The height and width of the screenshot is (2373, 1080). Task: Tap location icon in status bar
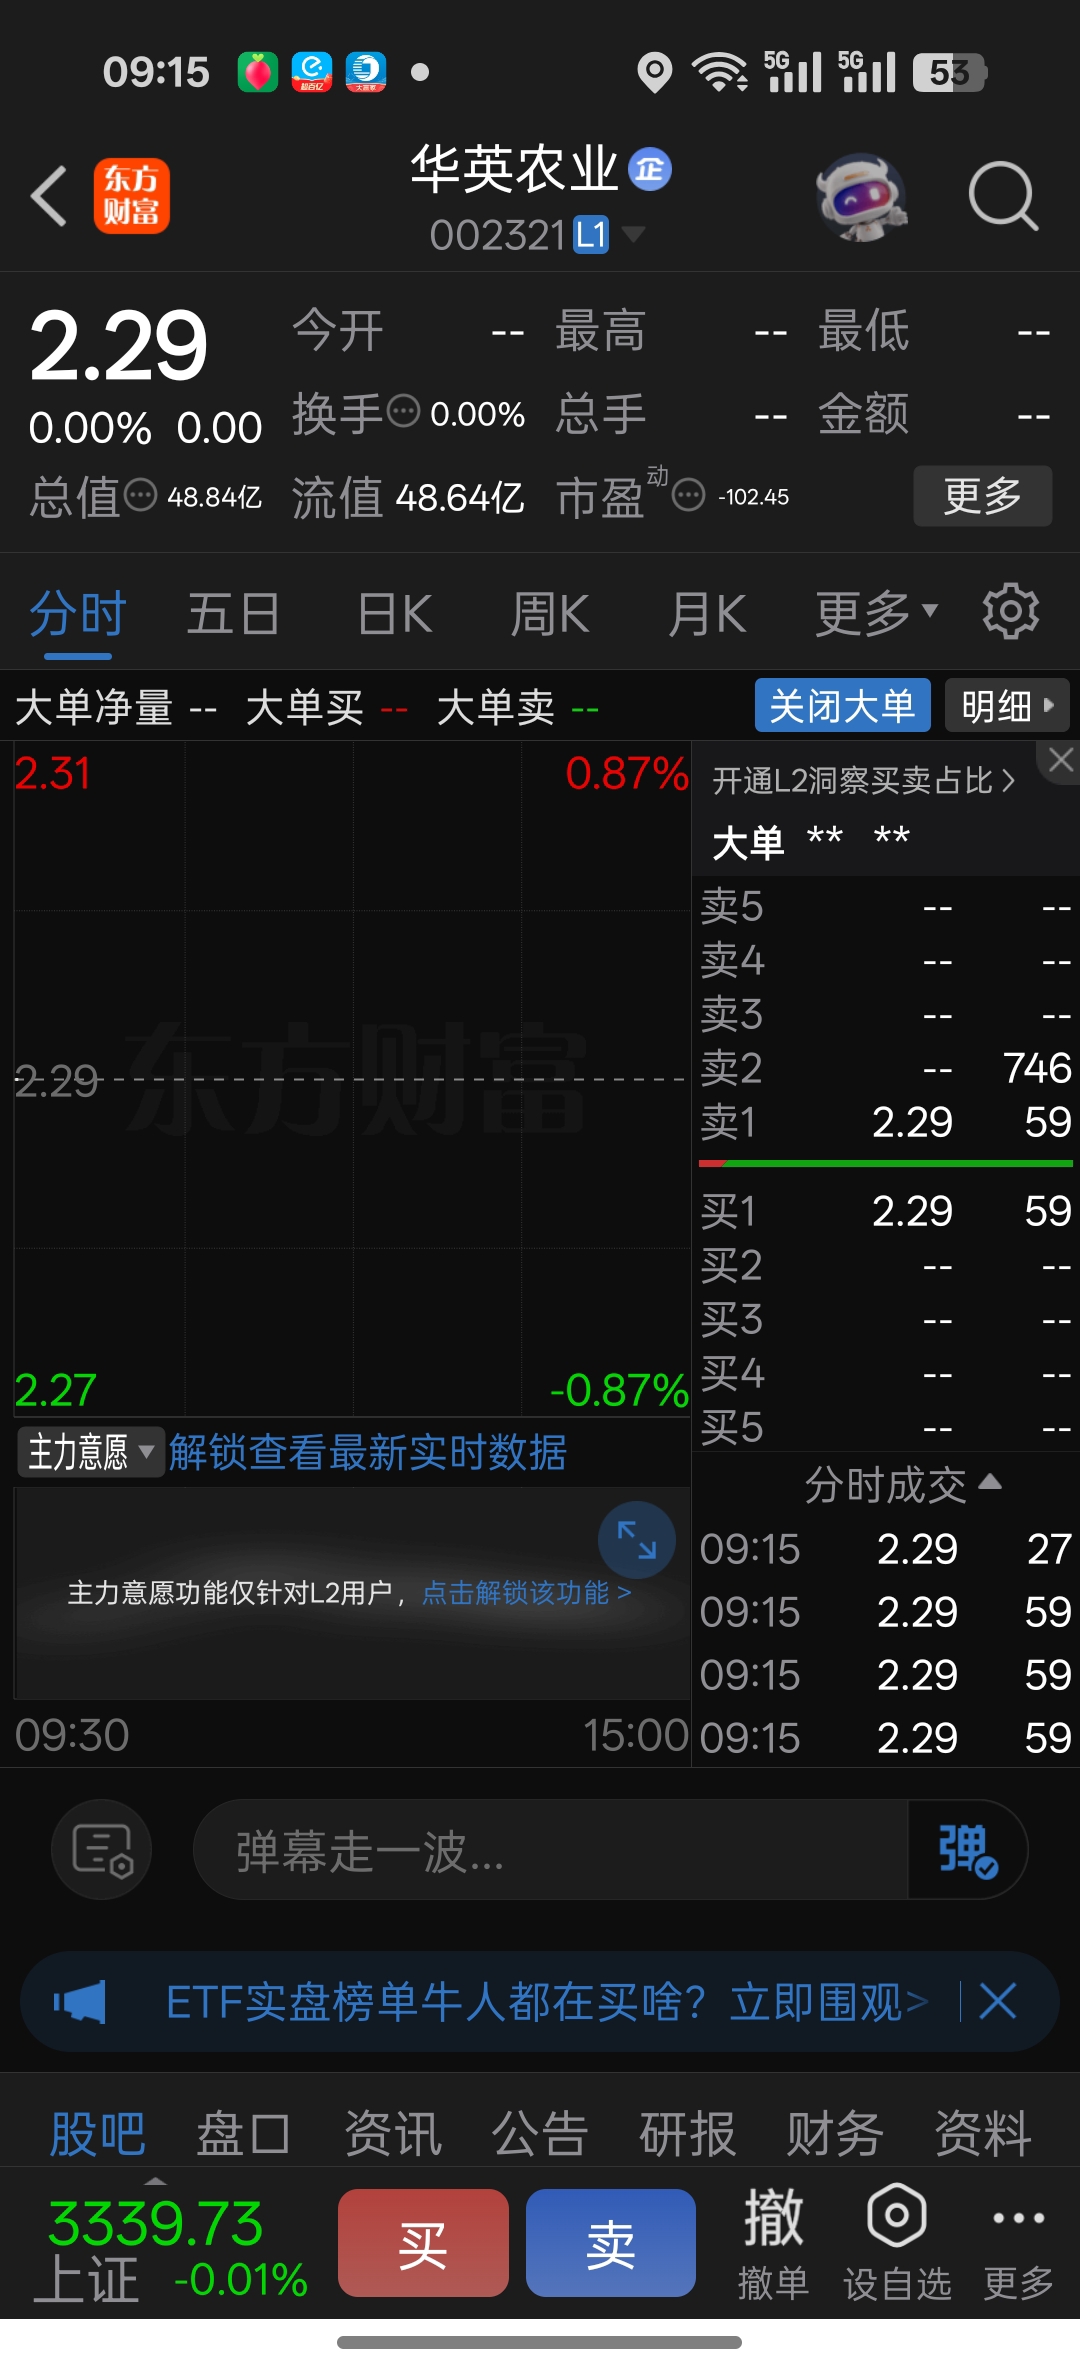654,72
